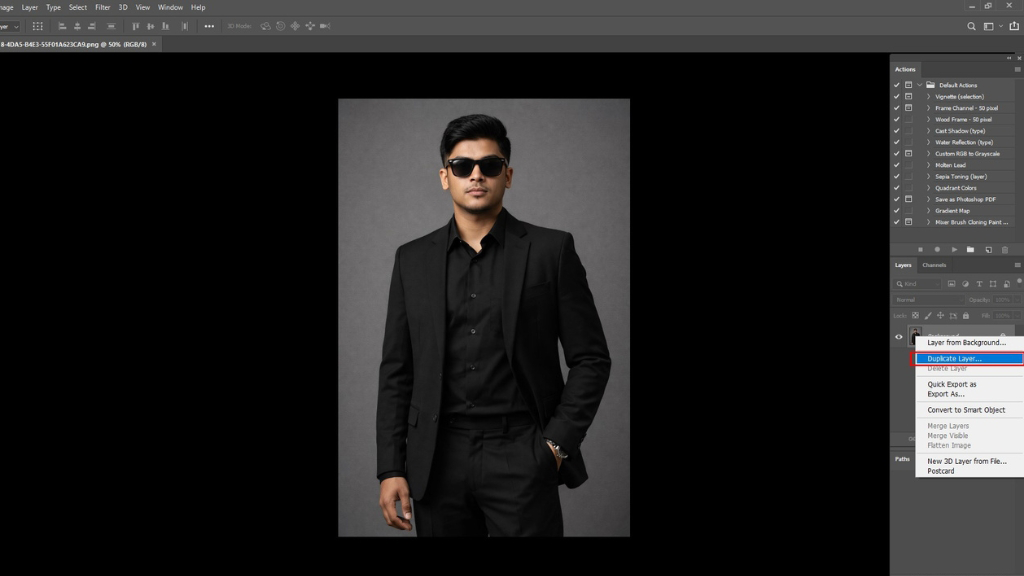1024x576 pixels.
Task: Click the lock all padlock icon
Action: coord(966,315)
